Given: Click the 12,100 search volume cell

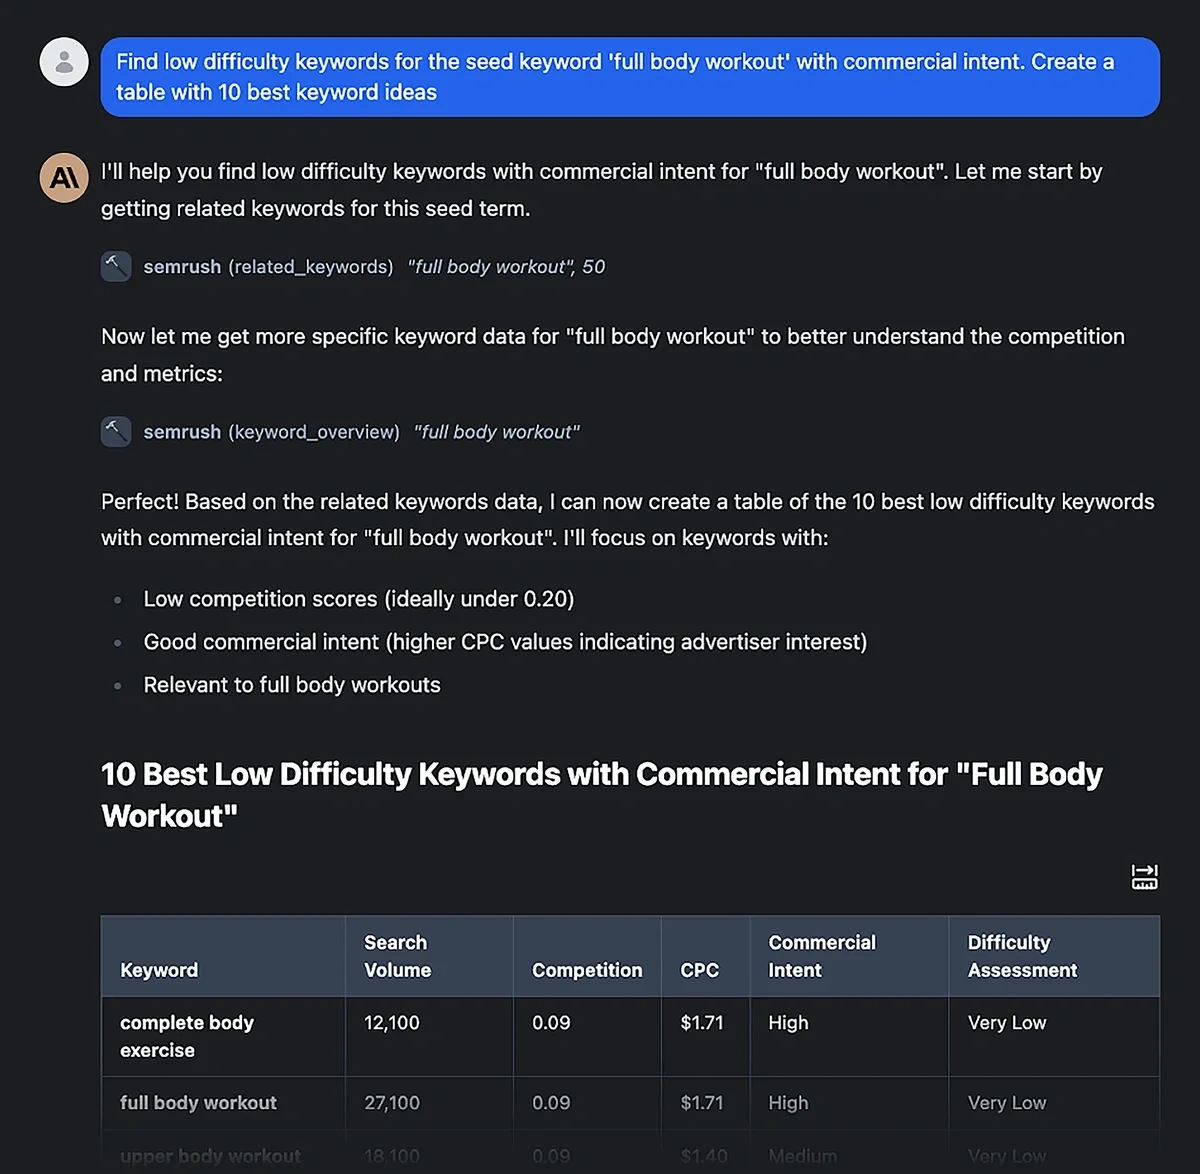Looking at the screenshot, I should coord(392,1023).
